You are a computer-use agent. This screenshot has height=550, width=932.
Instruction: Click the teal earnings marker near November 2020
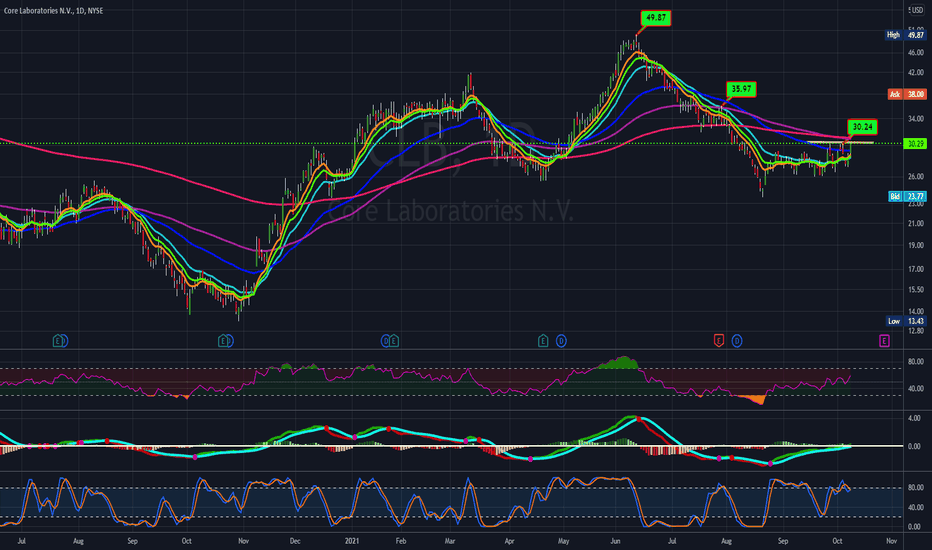point(223,341)
